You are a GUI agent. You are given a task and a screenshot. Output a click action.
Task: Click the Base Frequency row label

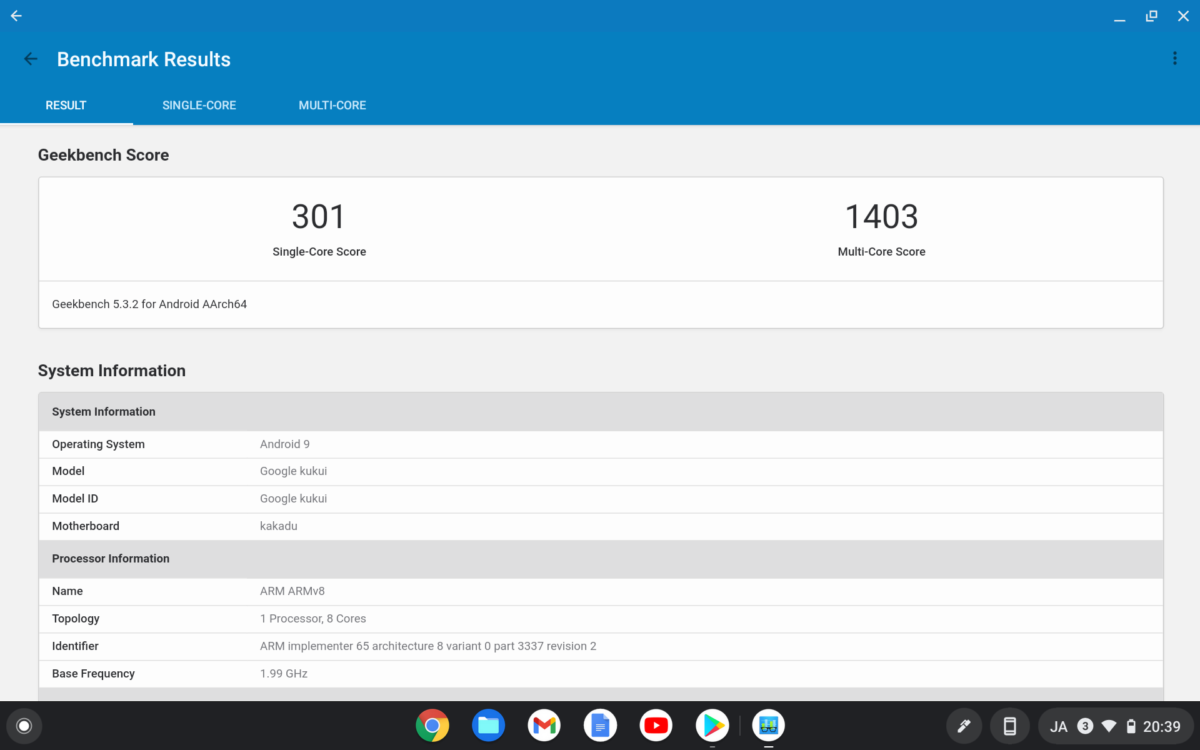click(93, 673)
